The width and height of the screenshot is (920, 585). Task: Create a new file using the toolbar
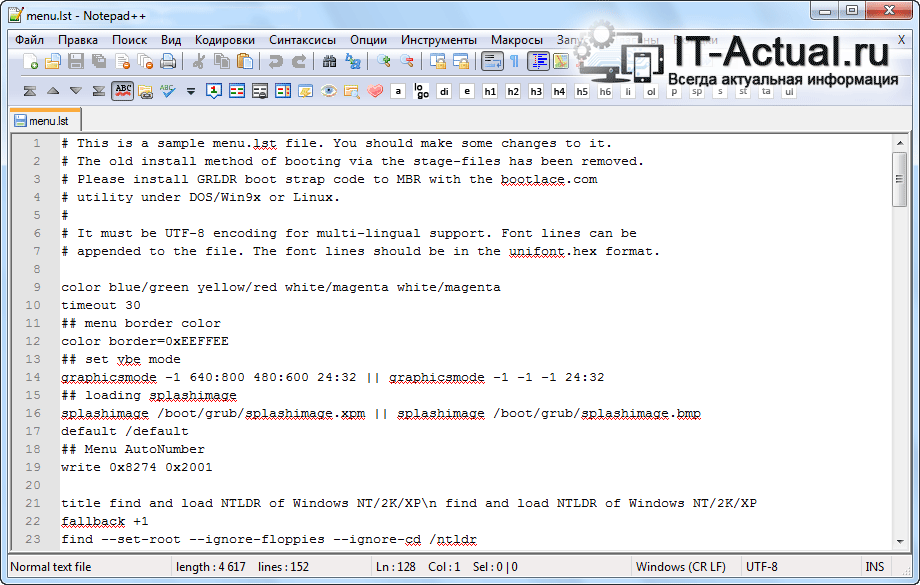coord(30,62)
